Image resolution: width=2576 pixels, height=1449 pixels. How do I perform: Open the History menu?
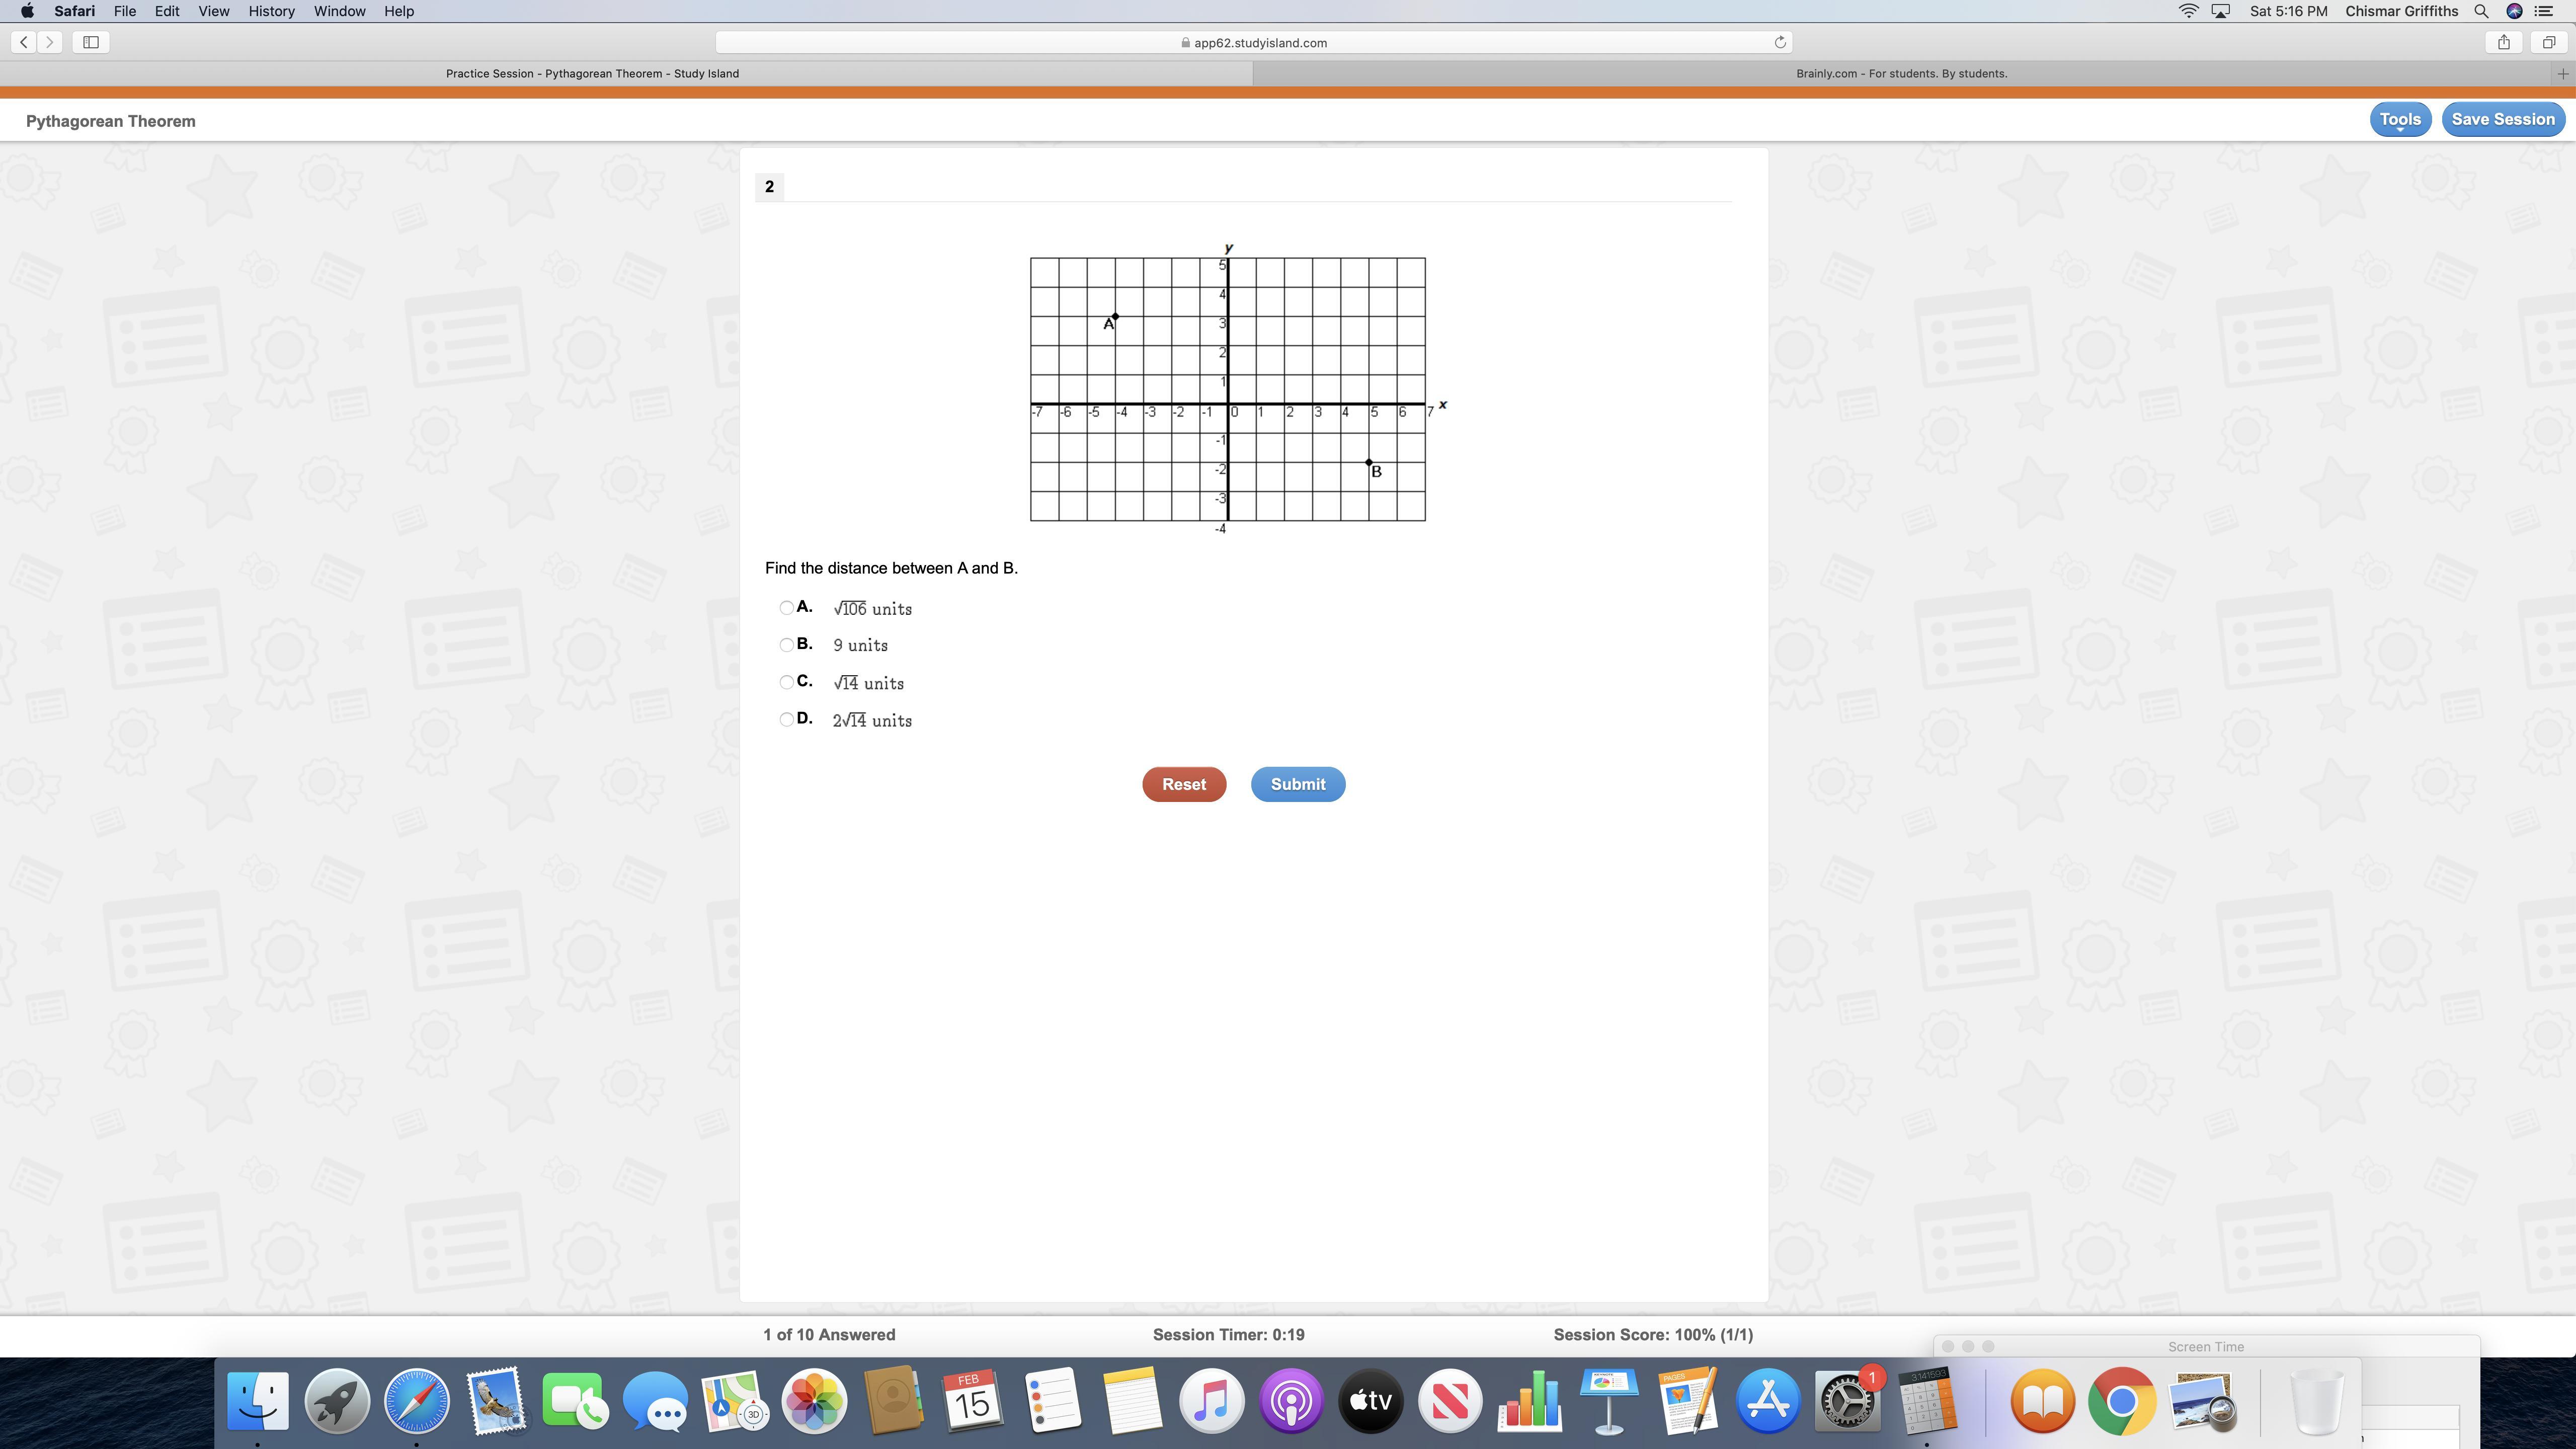point(271,11)
